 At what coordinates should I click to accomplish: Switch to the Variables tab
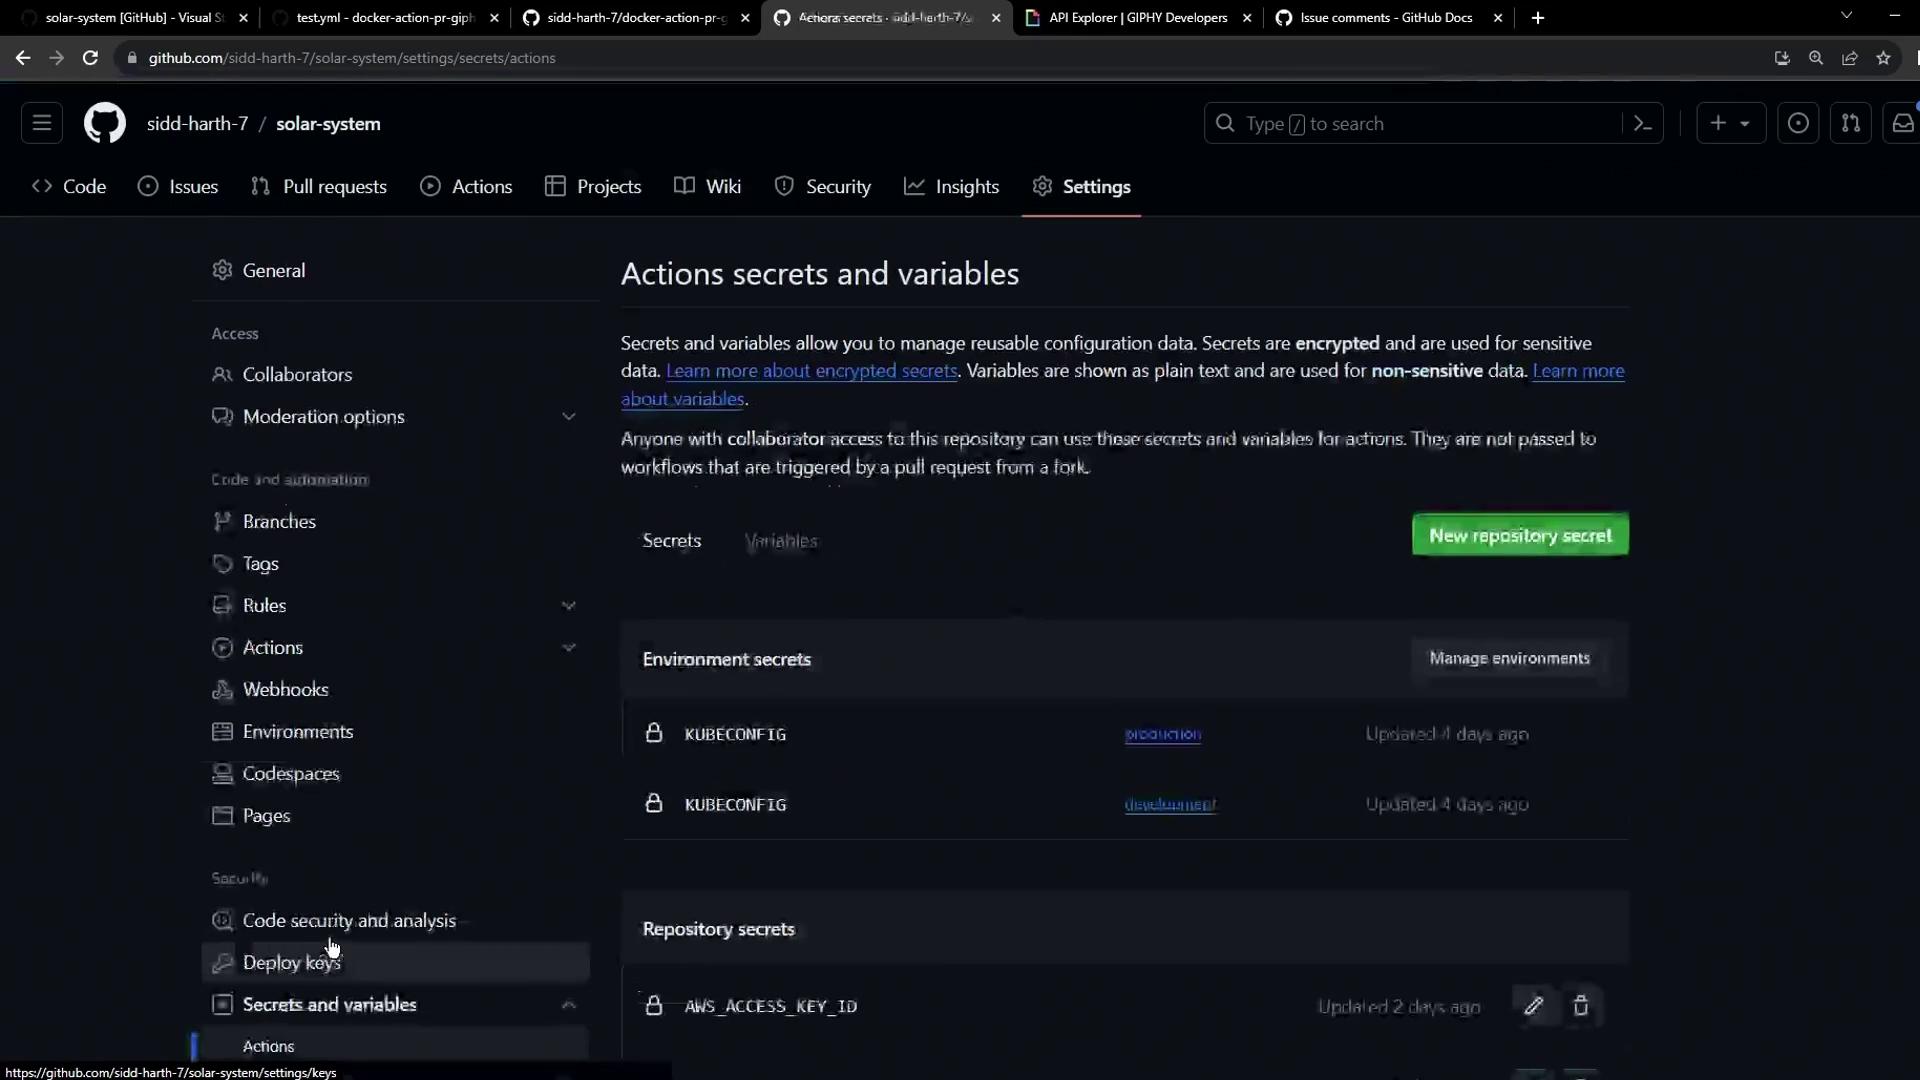pyautogui.click(x=781, y=541)
